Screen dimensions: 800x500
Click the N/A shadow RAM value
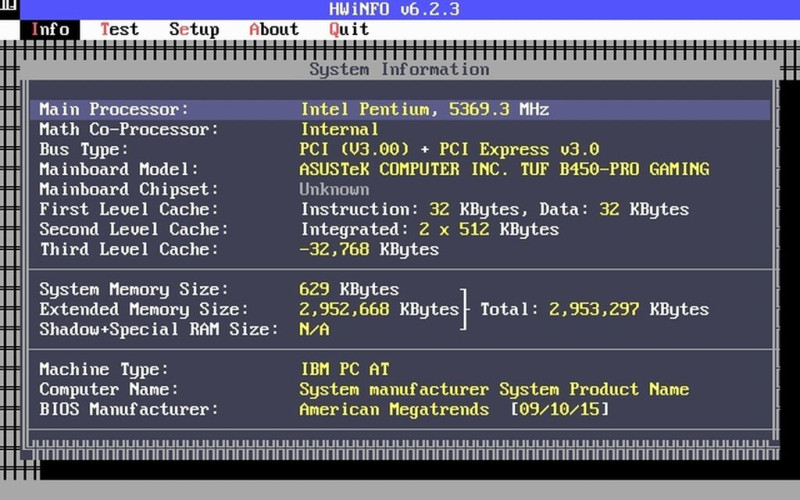(314, 329)
